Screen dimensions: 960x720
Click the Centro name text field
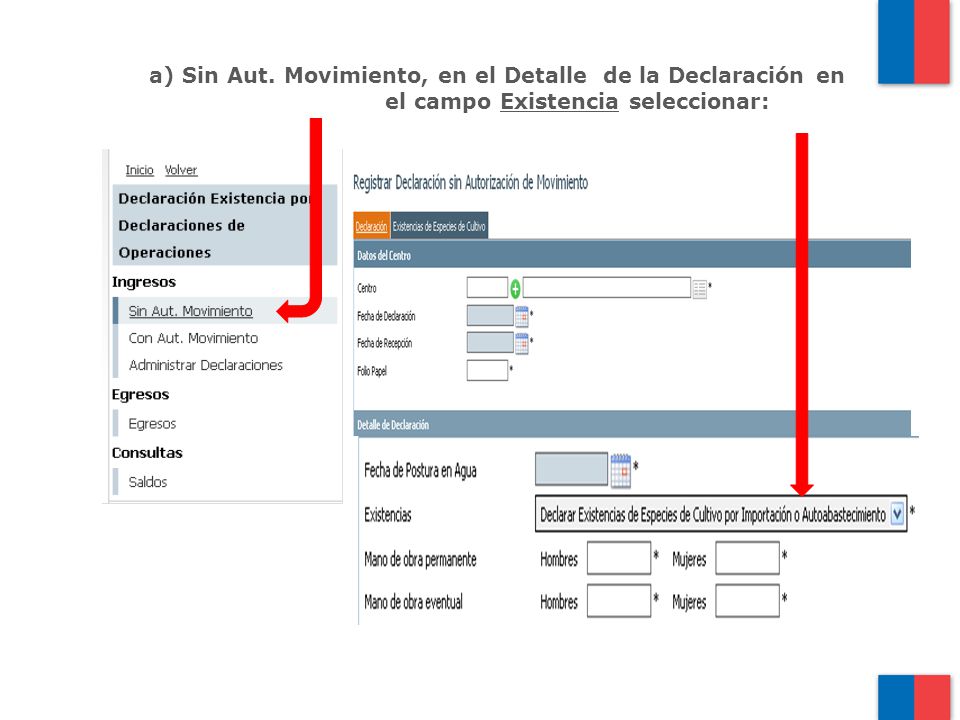tap(607, 288)
